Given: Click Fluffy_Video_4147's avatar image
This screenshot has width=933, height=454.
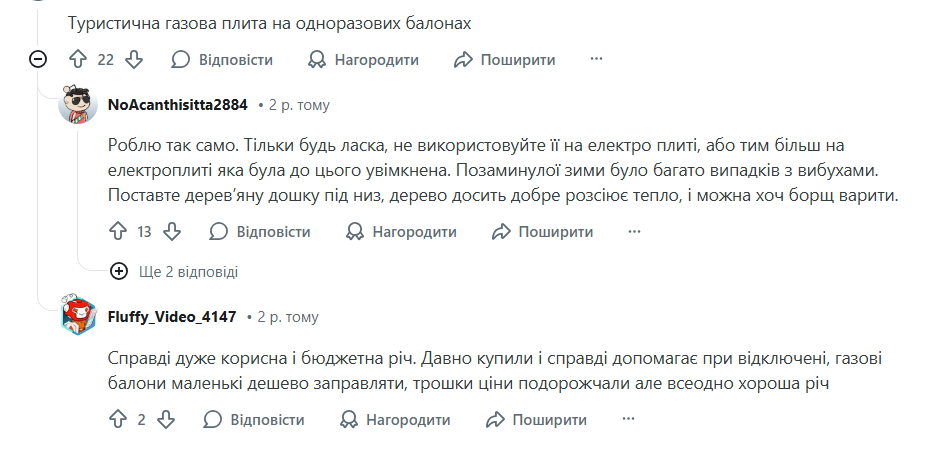Looking at the screenshot, I should [x=78, y=317].
